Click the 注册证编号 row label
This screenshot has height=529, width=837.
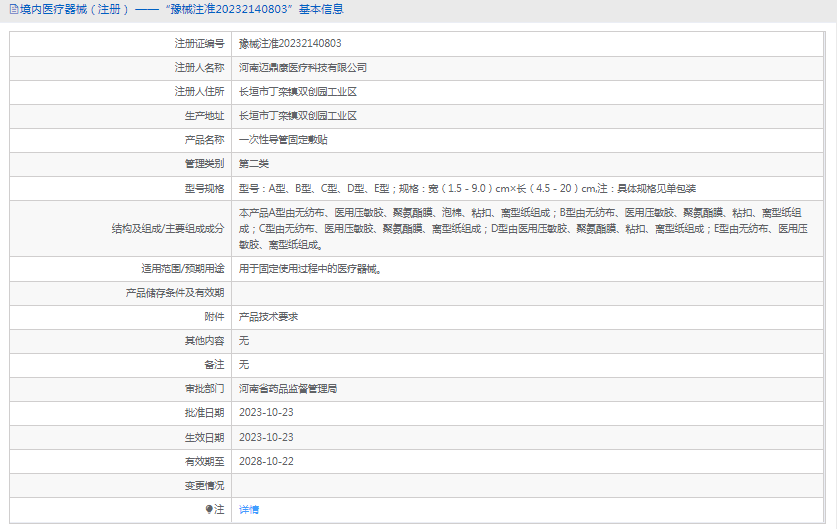199,44
